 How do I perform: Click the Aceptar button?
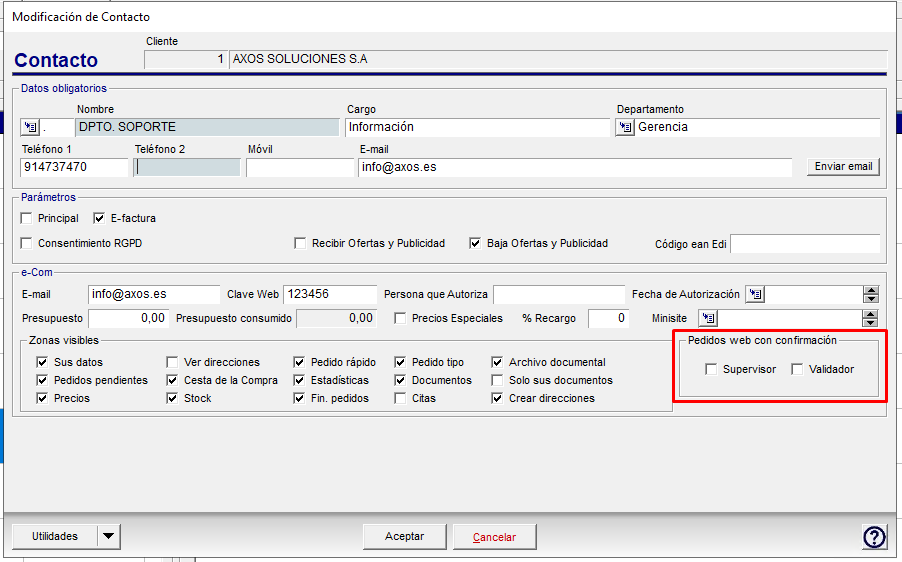coord(404,537)
